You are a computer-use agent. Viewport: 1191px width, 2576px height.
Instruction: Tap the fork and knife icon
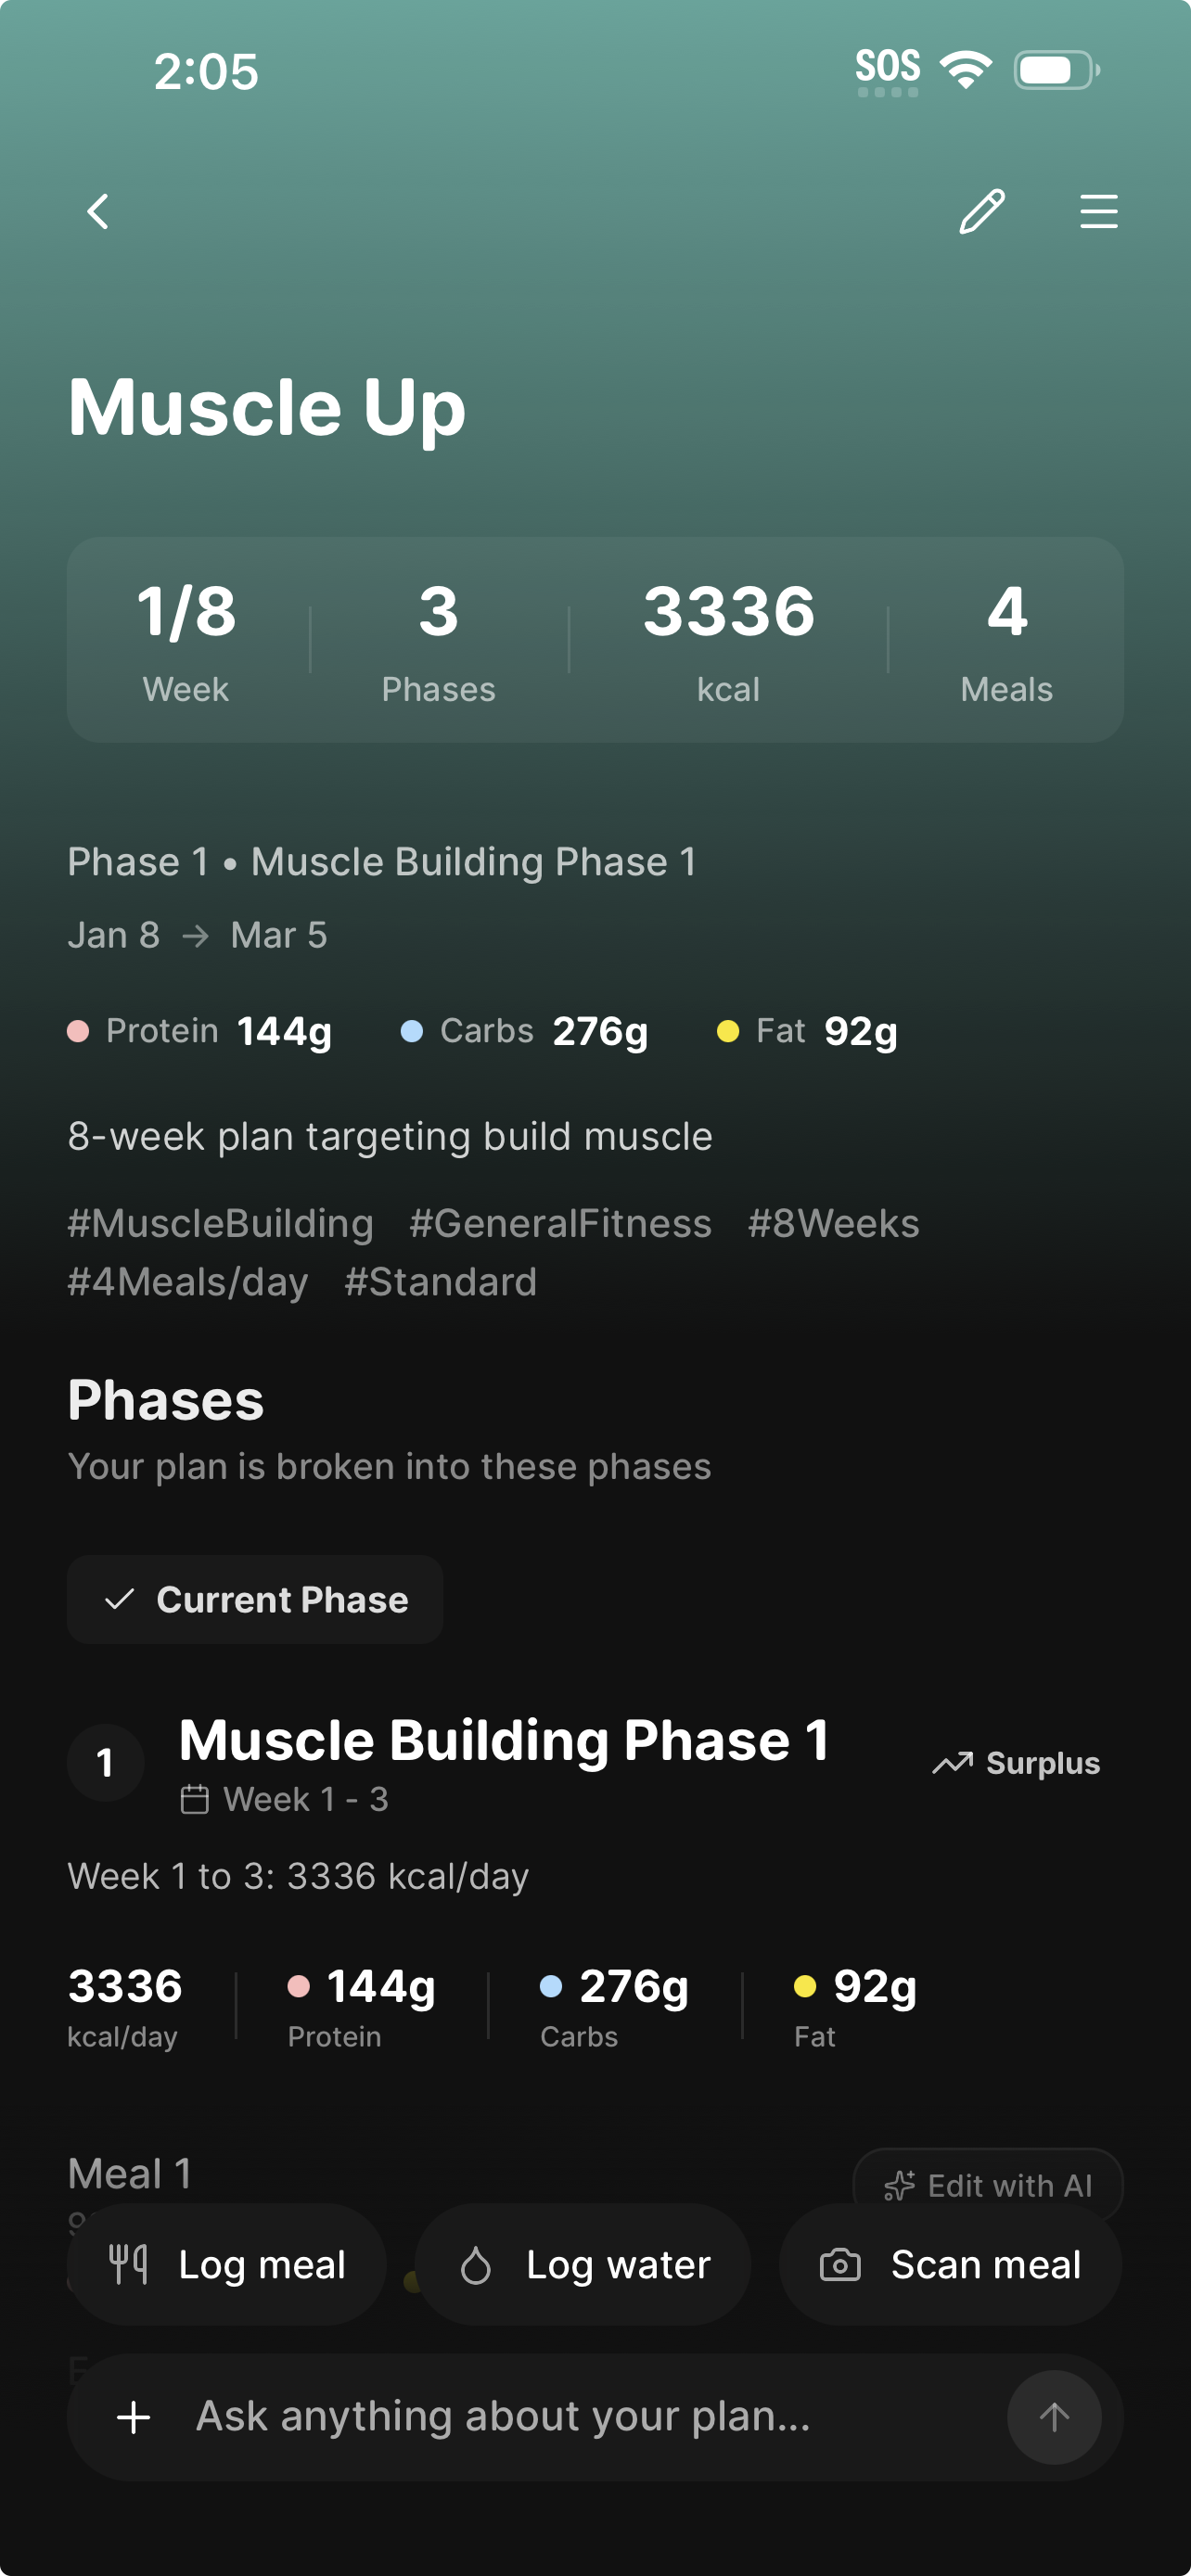(129, 2264)
